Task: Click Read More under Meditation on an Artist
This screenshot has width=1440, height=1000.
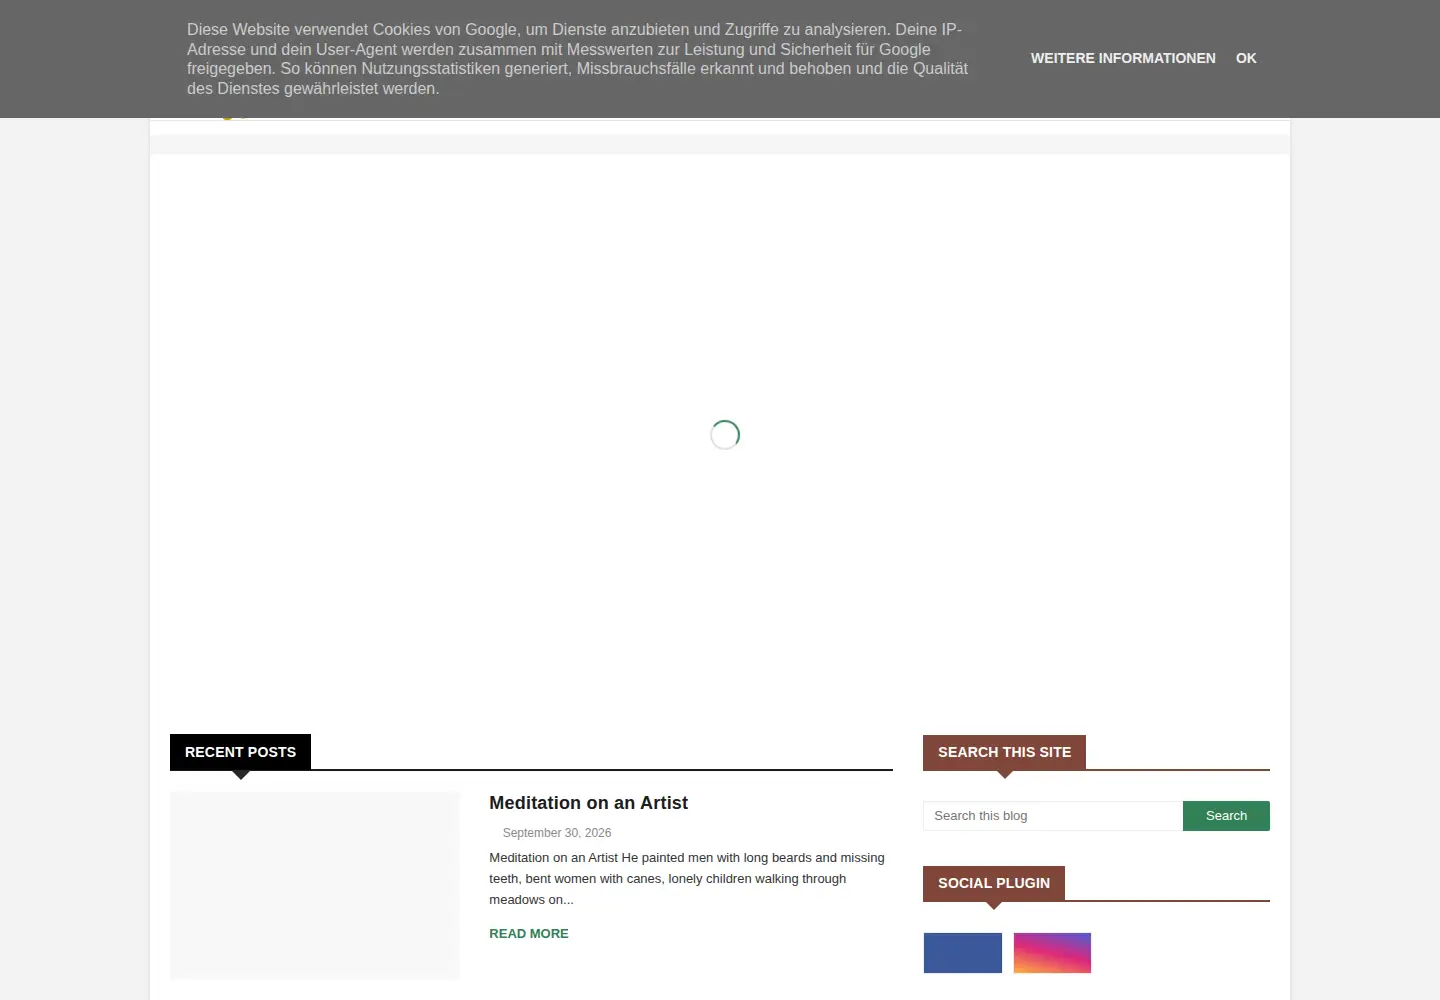Action: pos(529,933)
